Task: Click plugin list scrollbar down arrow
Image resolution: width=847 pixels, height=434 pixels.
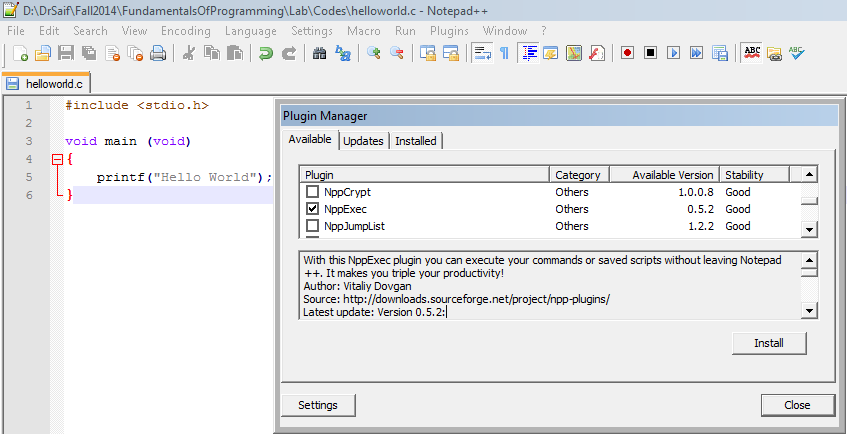Action: 809,229
